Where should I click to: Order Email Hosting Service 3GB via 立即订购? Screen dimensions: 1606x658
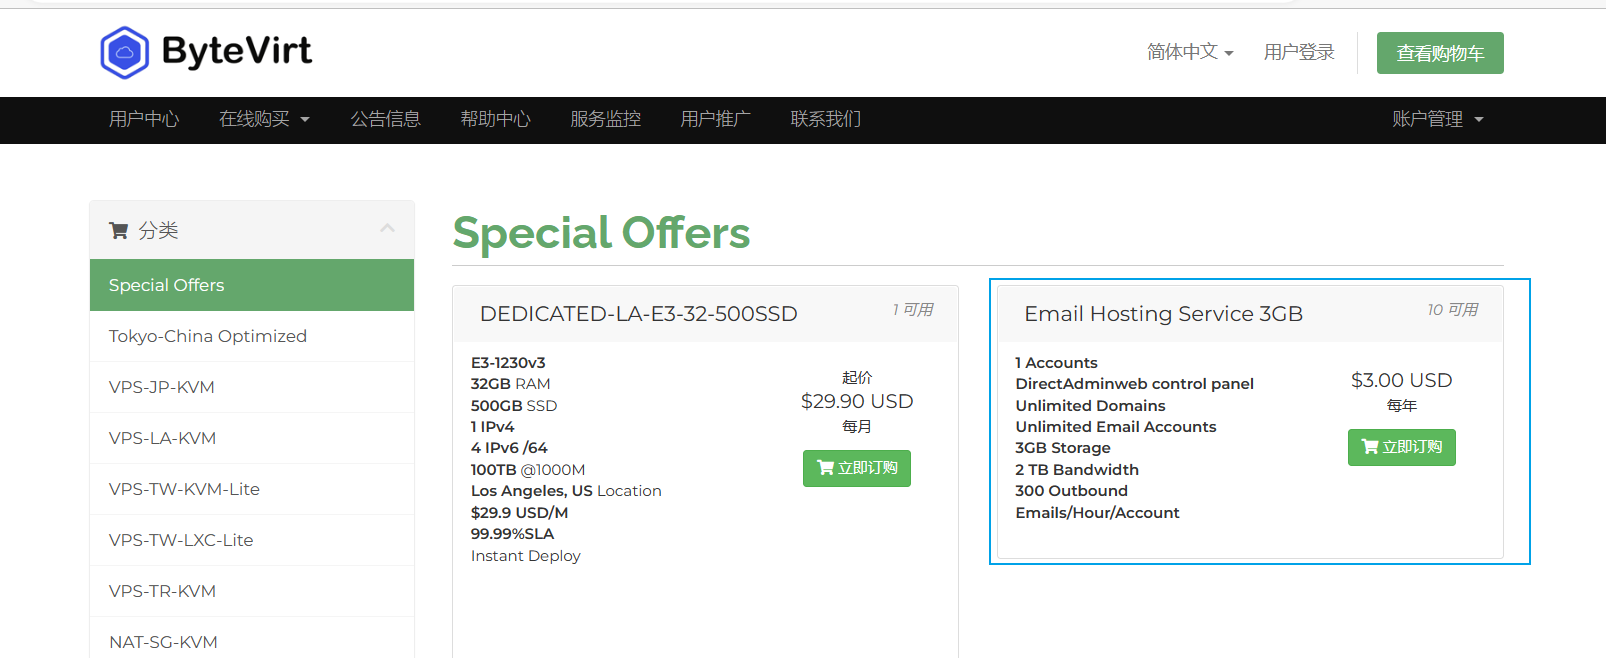[x=1401, y=447]
